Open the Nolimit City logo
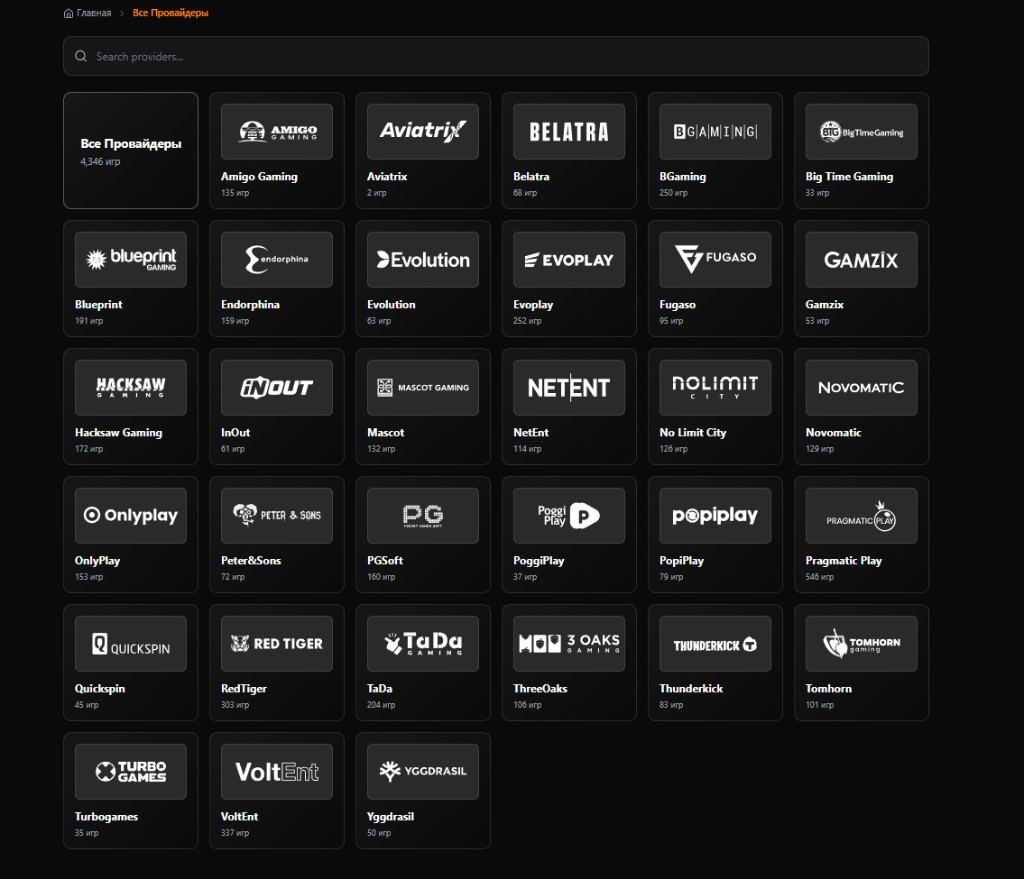 pos(715,387)
